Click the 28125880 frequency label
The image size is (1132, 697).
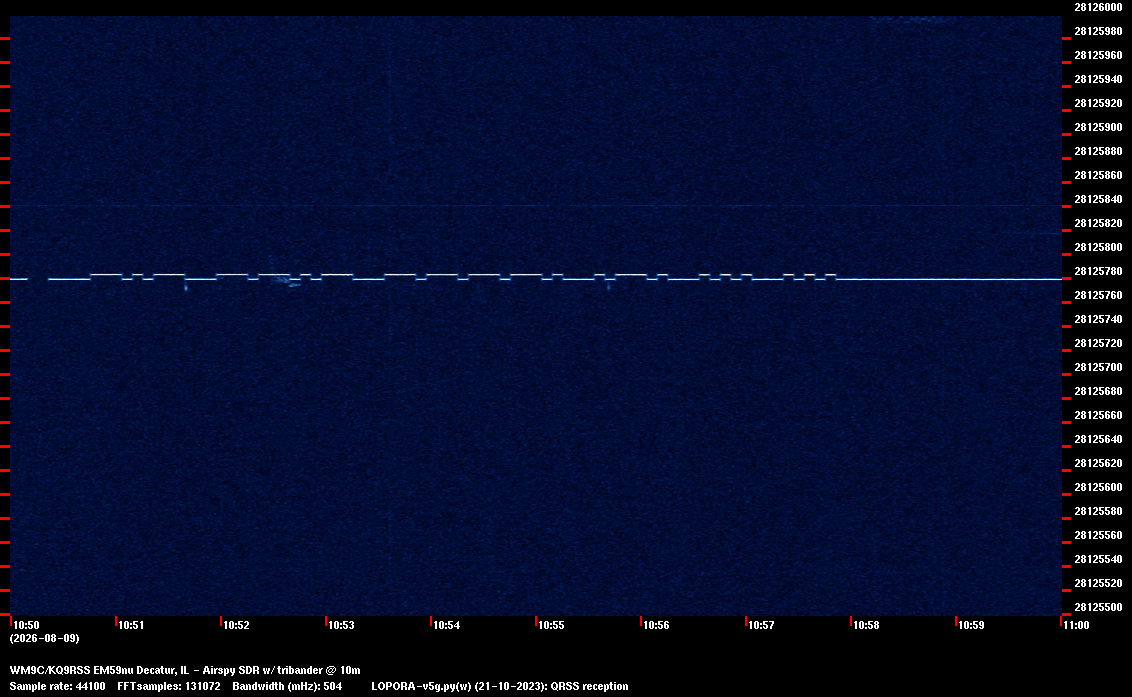click(1098, 151)
